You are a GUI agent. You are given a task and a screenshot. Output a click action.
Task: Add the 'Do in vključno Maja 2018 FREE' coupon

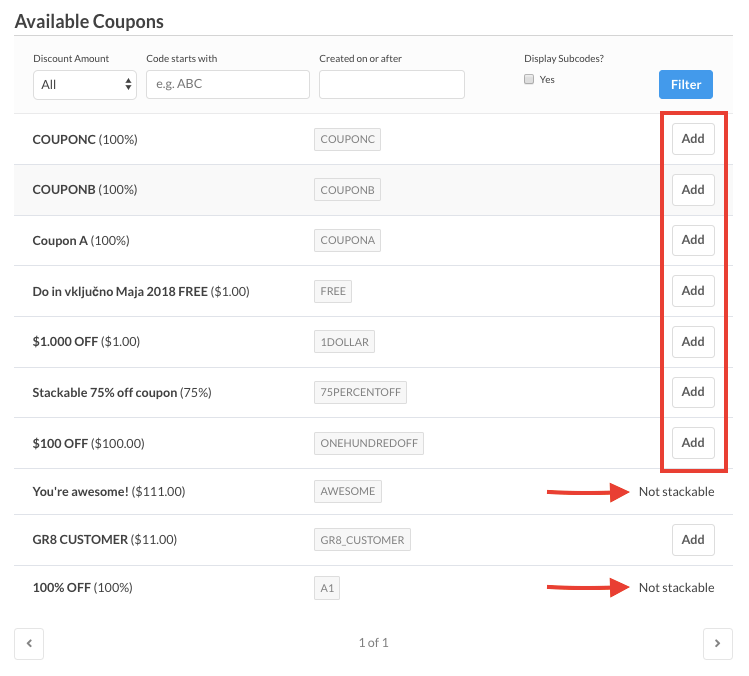point(693,291)
